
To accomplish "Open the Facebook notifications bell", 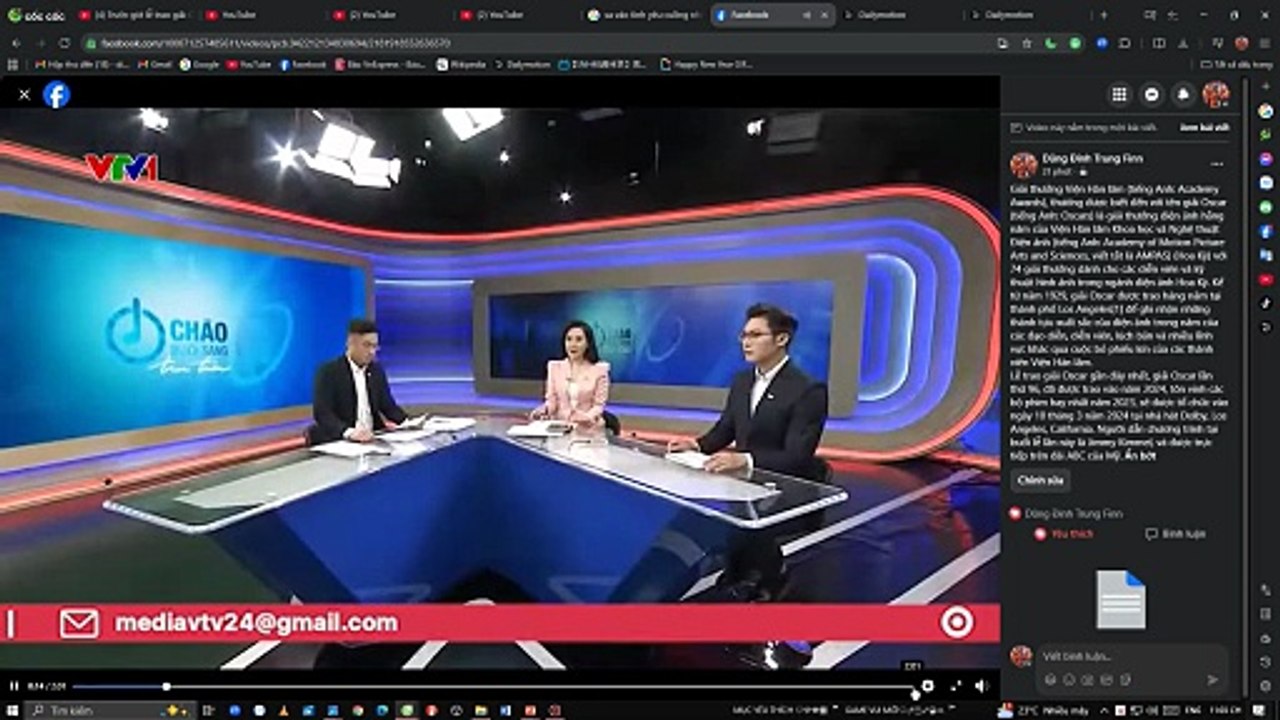I will [1184, 94].
